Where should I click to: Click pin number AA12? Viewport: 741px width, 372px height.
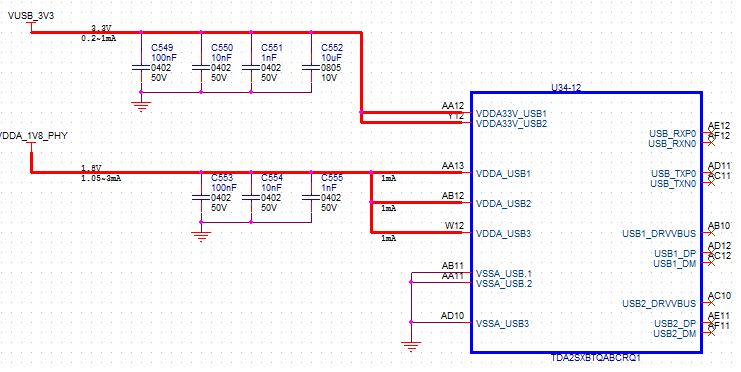click(453, 105)
